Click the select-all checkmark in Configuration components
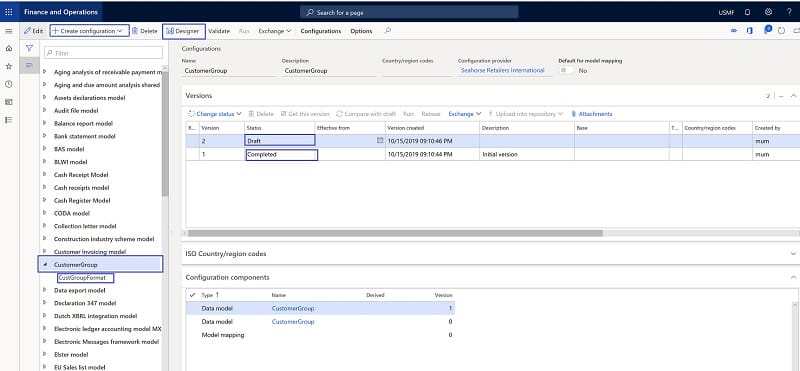Screen dimensions: 800x371 (x=192, y=295)
